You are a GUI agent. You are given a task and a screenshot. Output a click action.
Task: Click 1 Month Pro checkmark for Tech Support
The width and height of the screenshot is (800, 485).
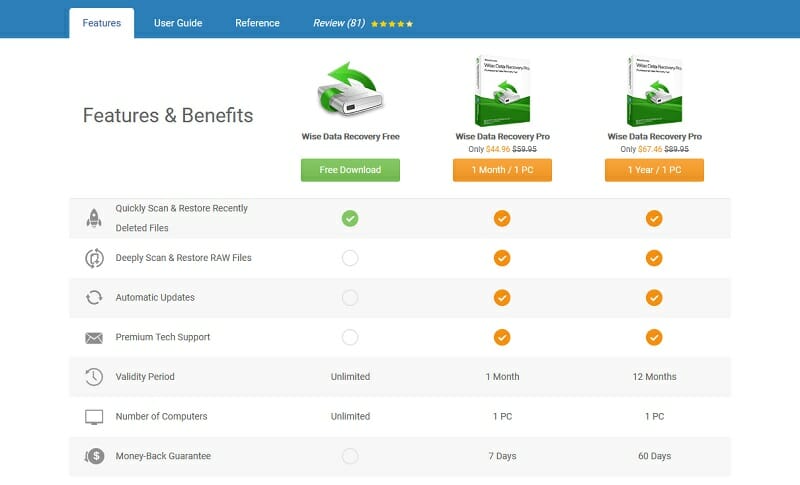(x=502, y=337)
